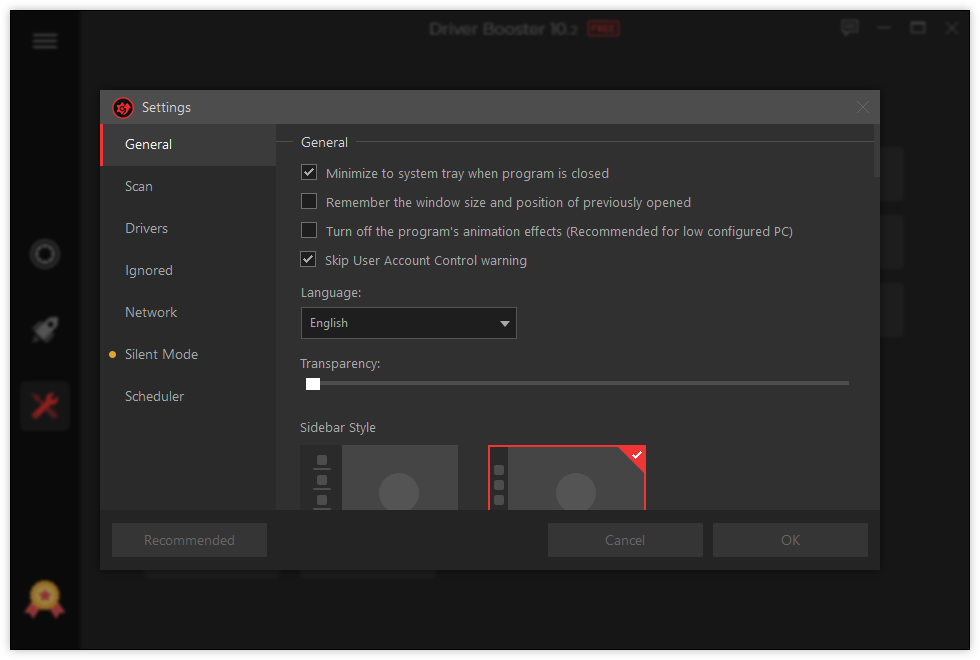Toggle Minimize to system tray checkbox
The height and width of the screenshot is (660, 980).
click(309, 172)
